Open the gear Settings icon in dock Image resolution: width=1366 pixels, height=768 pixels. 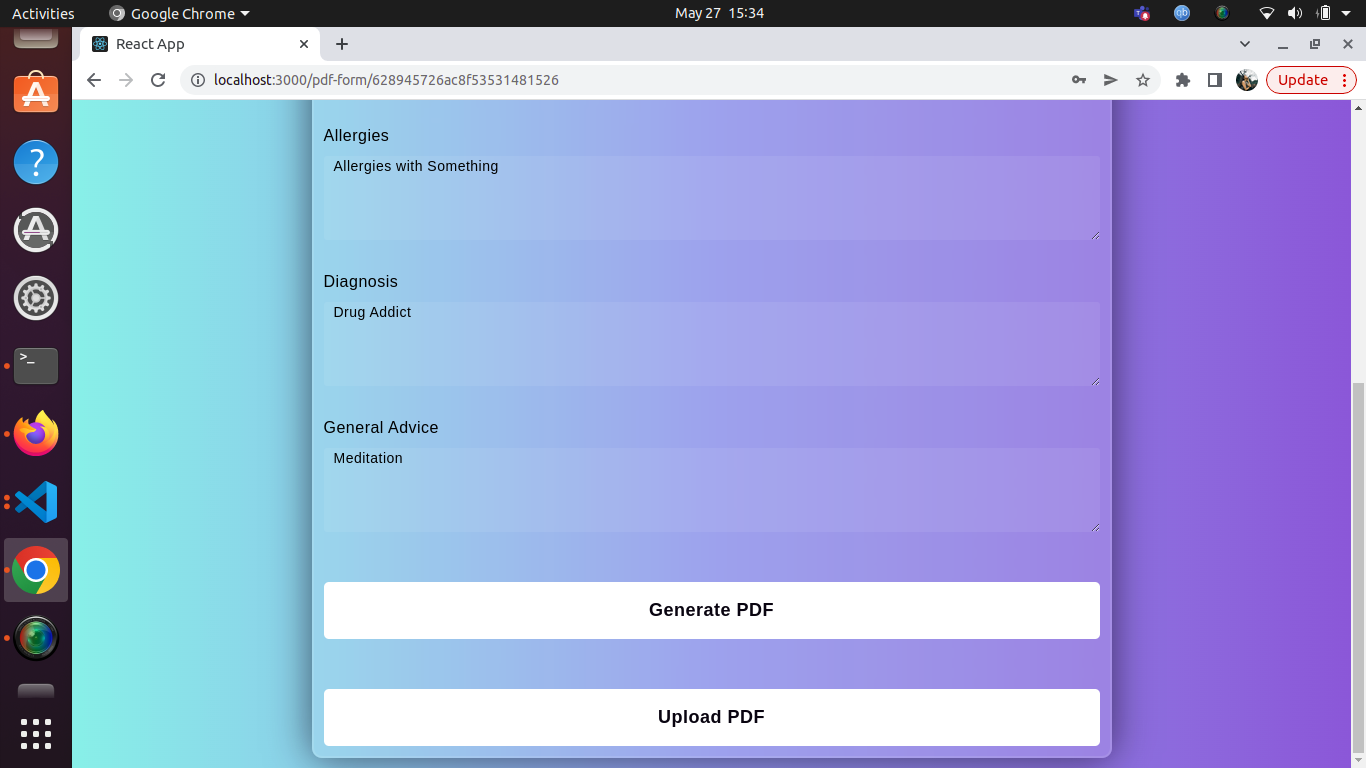(x=36, y=298)
